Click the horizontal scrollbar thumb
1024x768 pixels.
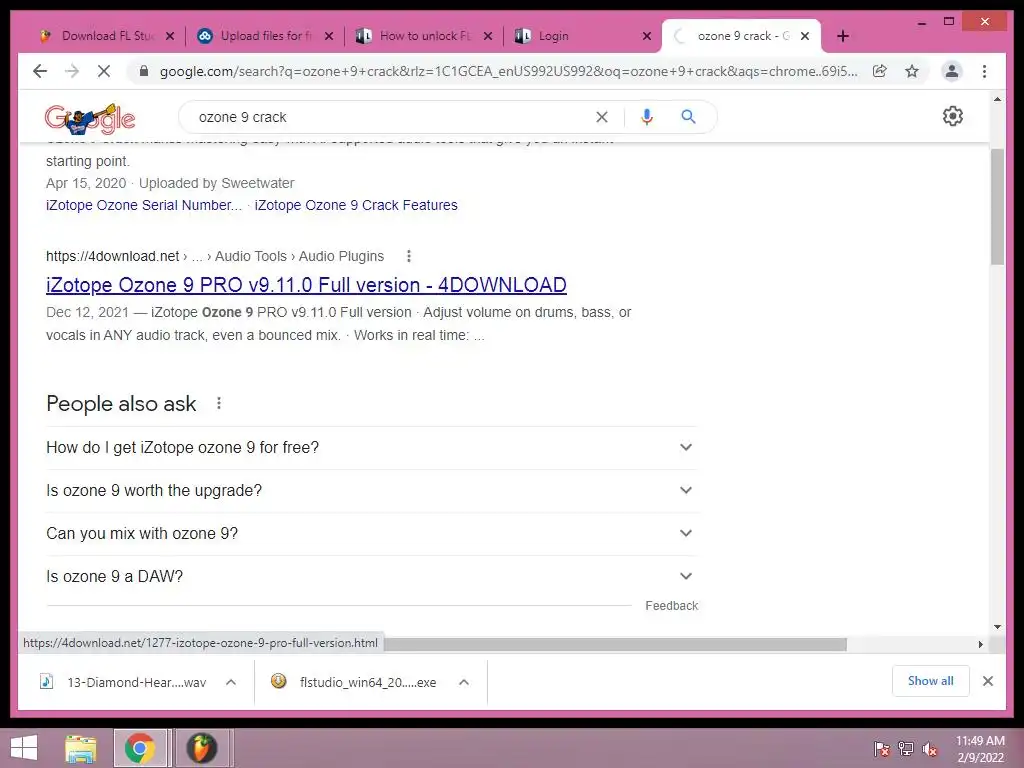click(x=615, y=645)
